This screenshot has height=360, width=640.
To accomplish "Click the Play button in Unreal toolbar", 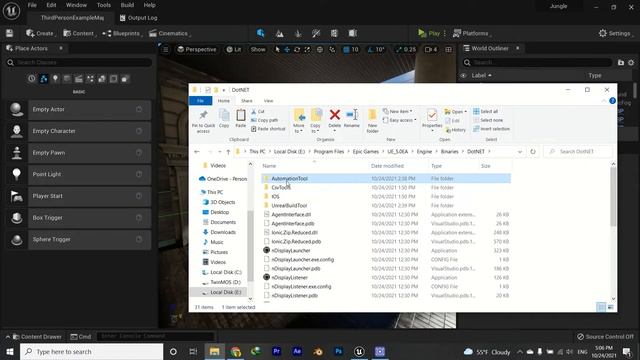I will [x=429, y=33].
